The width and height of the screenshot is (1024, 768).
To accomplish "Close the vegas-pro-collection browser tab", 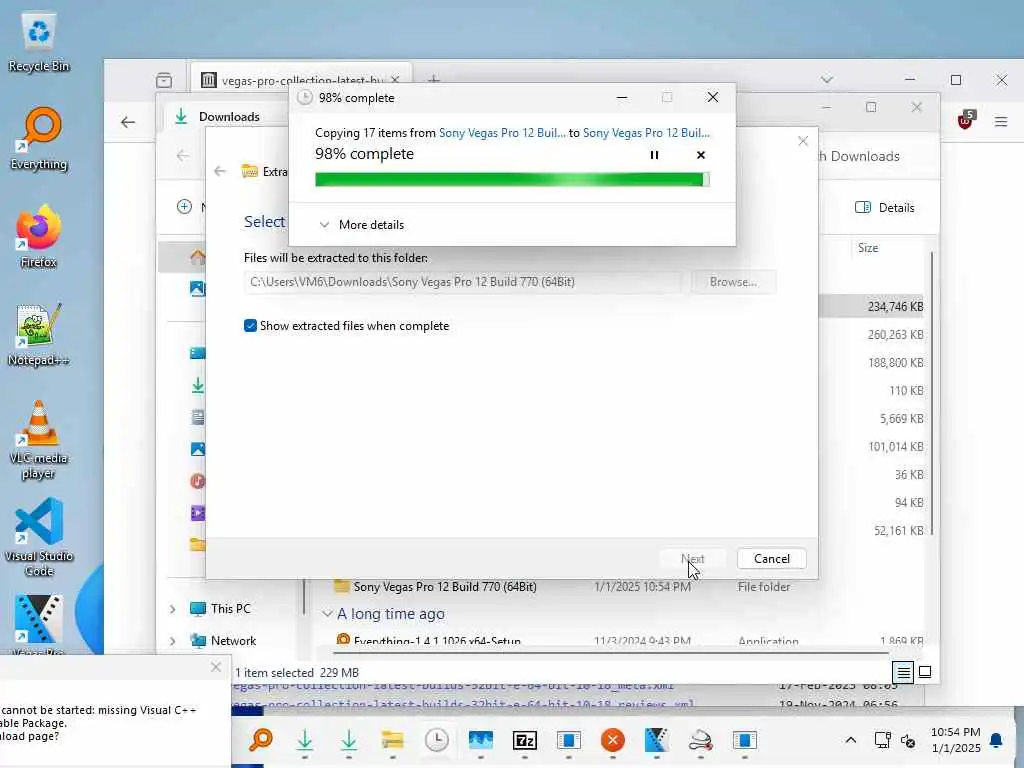I will [x=395, y=80].
